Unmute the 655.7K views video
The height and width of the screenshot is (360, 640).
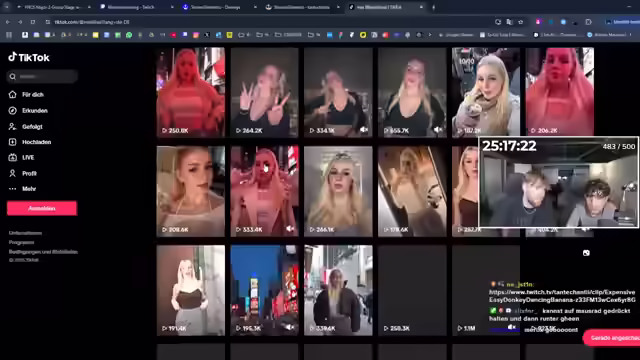click(438, 129)
